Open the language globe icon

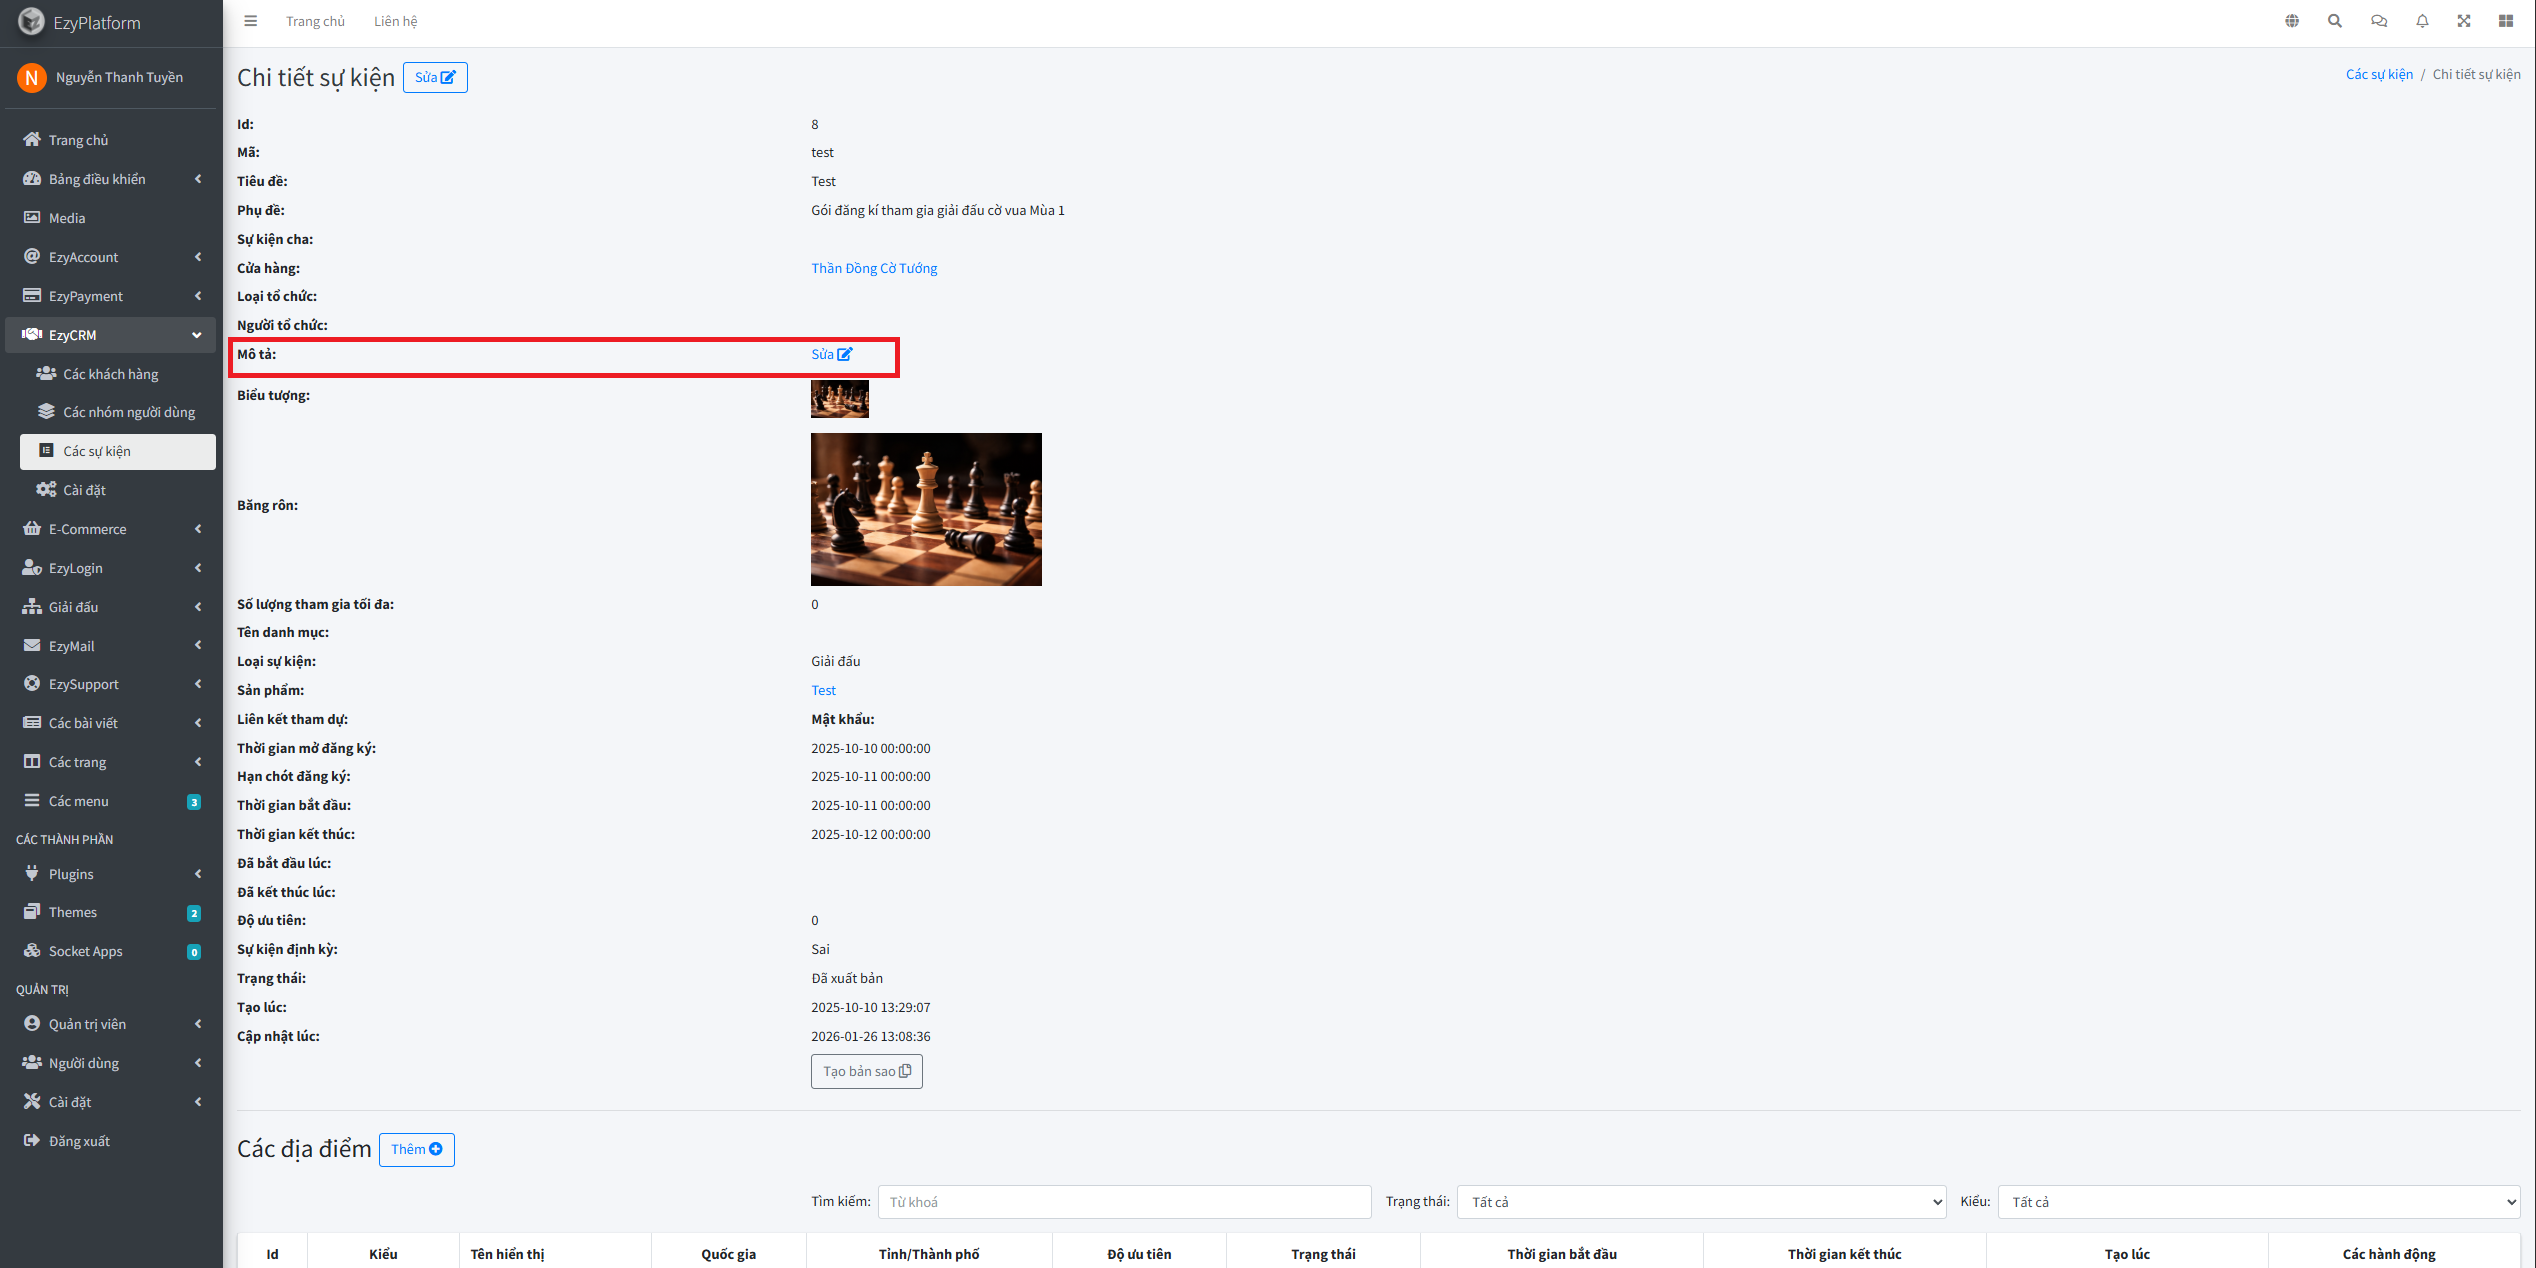(x=2292, y=21)
